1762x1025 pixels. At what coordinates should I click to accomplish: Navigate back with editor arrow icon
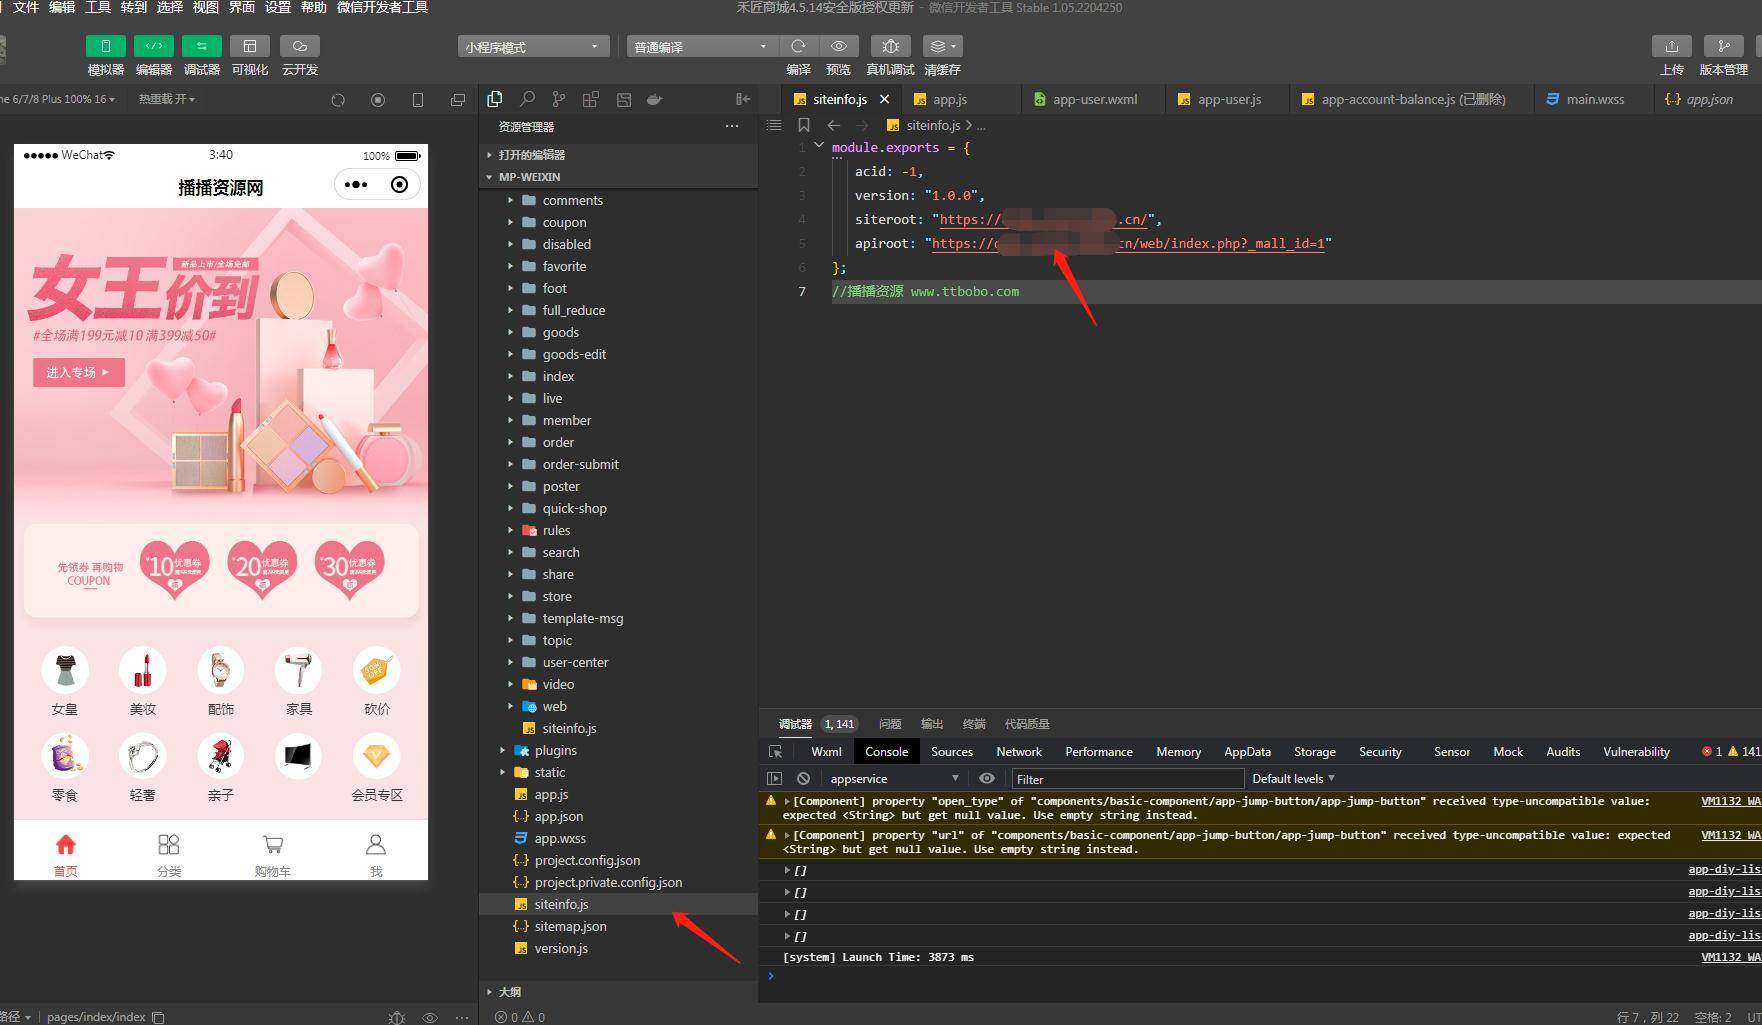click(x=833, y=125)
